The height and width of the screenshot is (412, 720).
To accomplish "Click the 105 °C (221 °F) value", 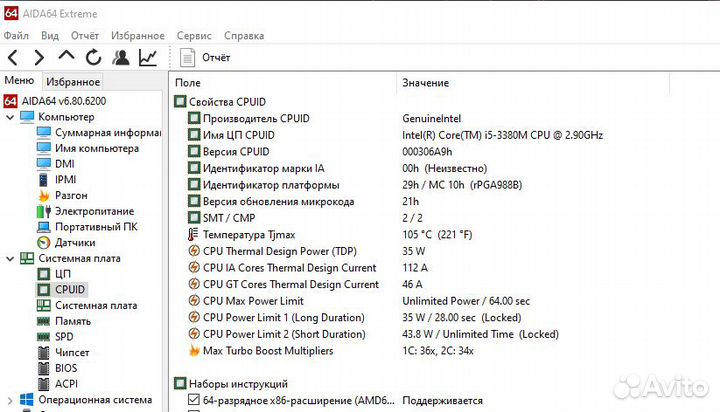I will (x=437, y=235).
